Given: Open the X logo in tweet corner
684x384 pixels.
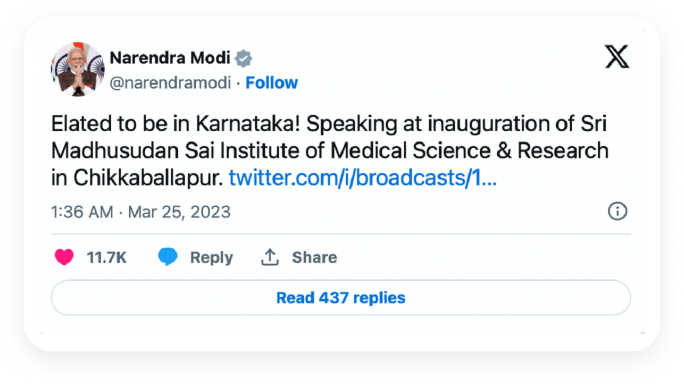Looking at the screenshot, I should pos(617,57).
